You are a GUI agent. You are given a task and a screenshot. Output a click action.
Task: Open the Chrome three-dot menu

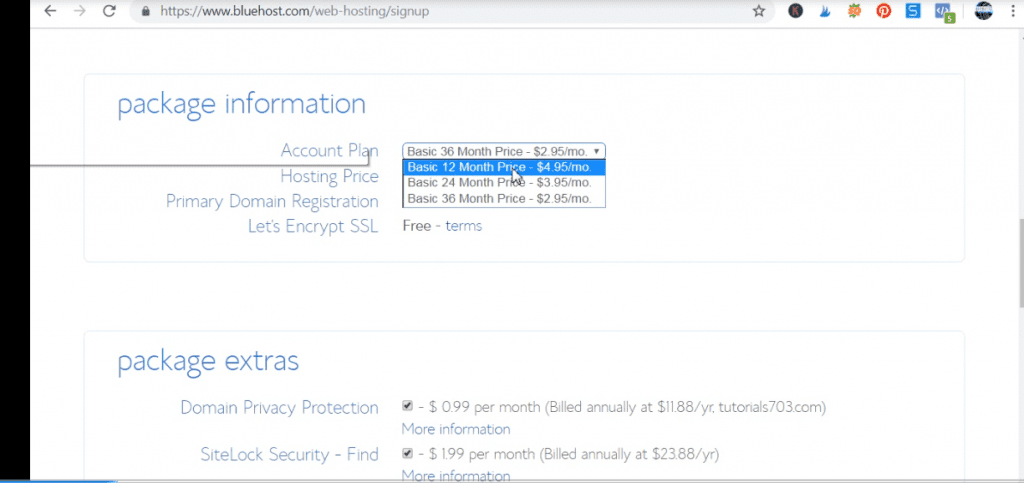coord(1012,11)
